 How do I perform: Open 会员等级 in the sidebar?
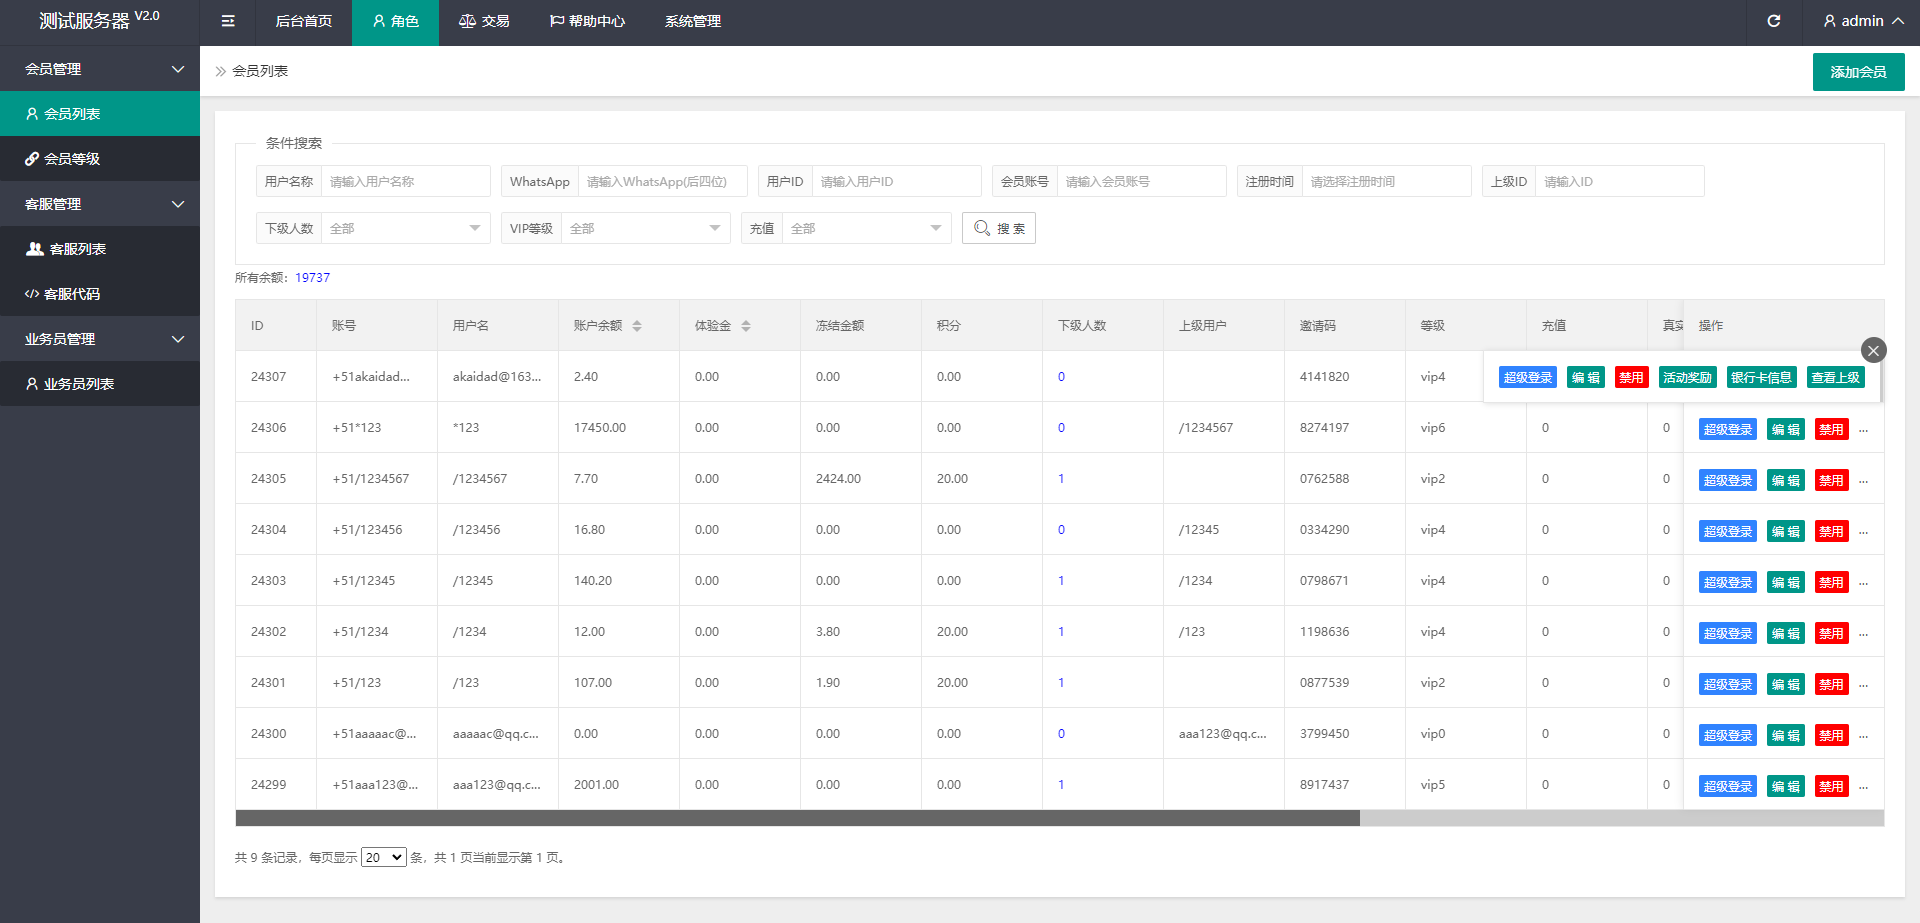click(x=100, y=159)
